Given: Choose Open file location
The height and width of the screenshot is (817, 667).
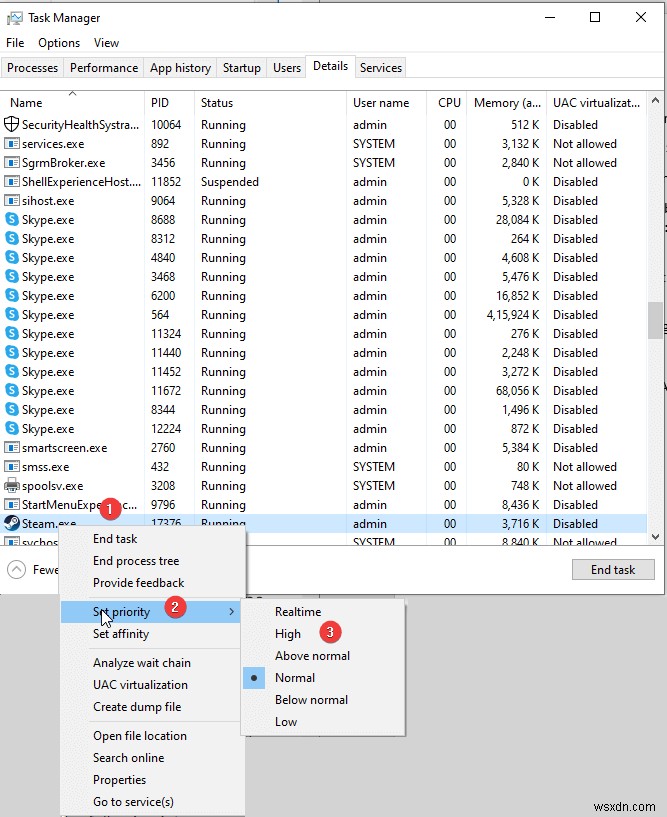Looking at the screenshot, I should [140, 736].
